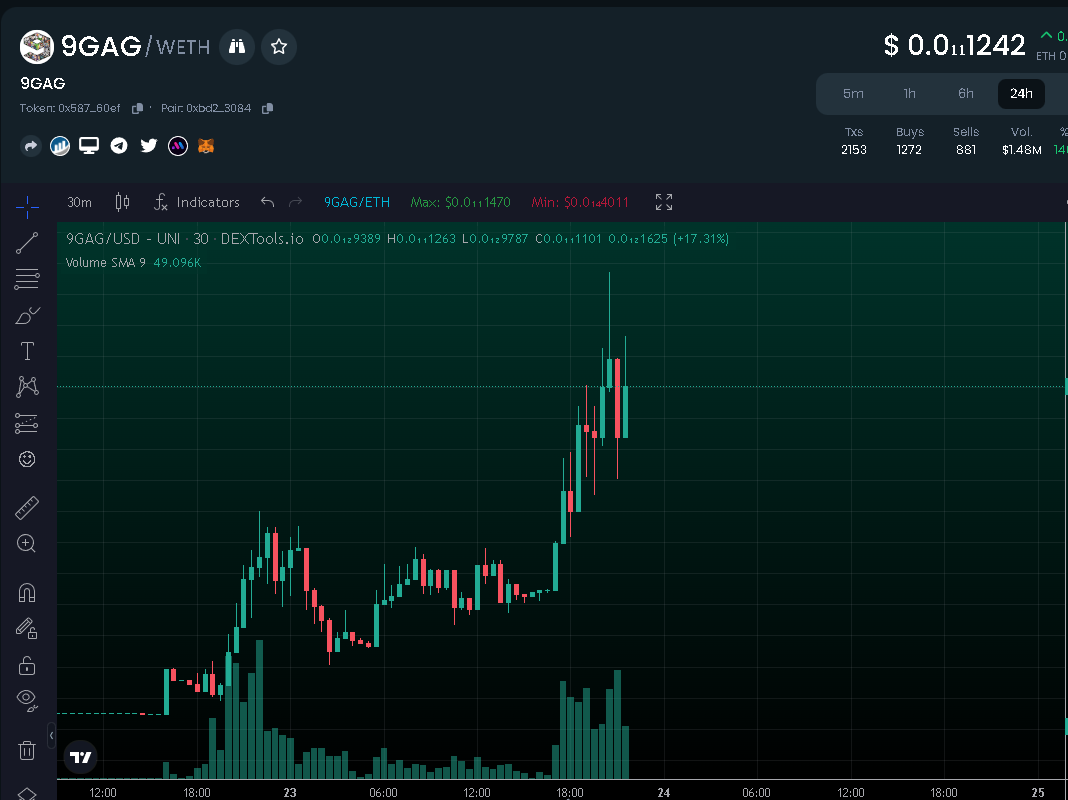The width and height of the screenshot is (1068, 800).
Task: Click the 9GAG token logo image
Action: point(37,47)
